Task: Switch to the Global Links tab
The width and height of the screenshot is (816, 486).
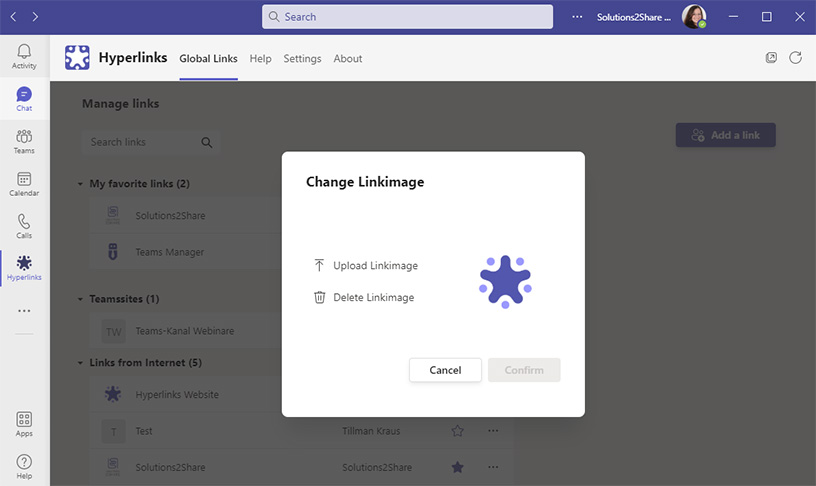Action: pyautogui.click(x=208, y=59)
